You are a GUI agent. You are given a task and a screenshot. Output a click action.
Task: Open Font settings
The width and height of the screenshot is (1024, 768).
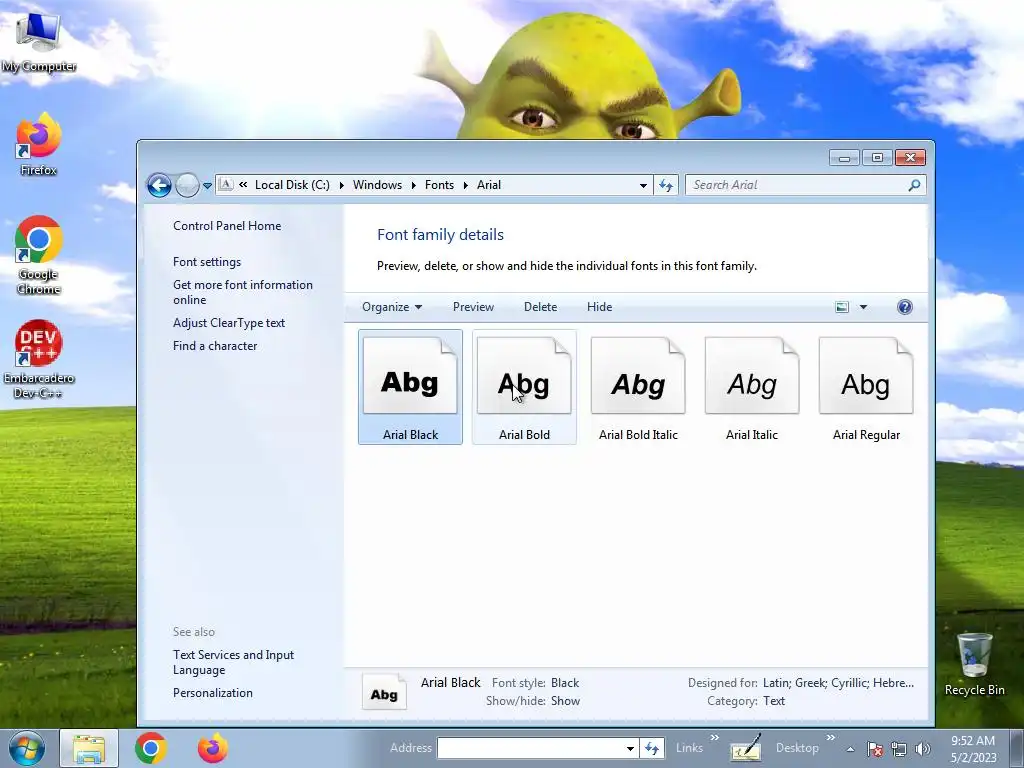click(206, 262)
